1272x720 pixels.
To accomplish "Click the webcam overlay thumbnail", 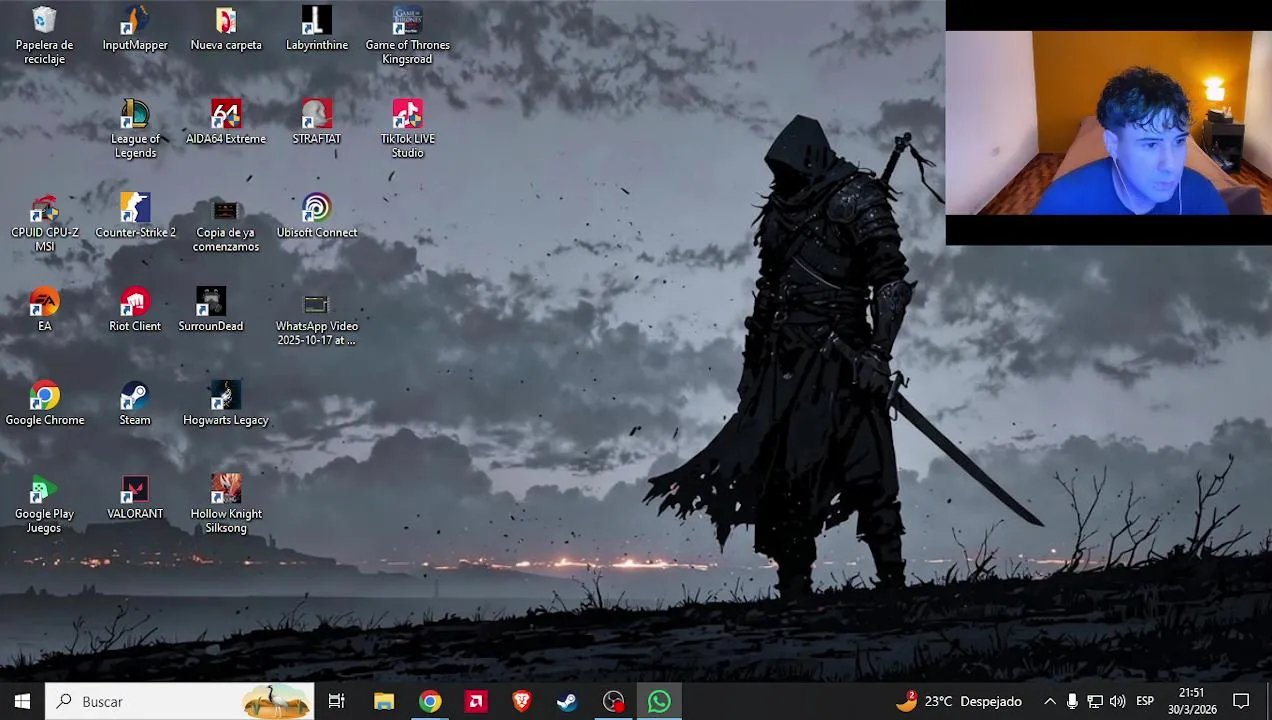I will click(x=1108, y=123).
